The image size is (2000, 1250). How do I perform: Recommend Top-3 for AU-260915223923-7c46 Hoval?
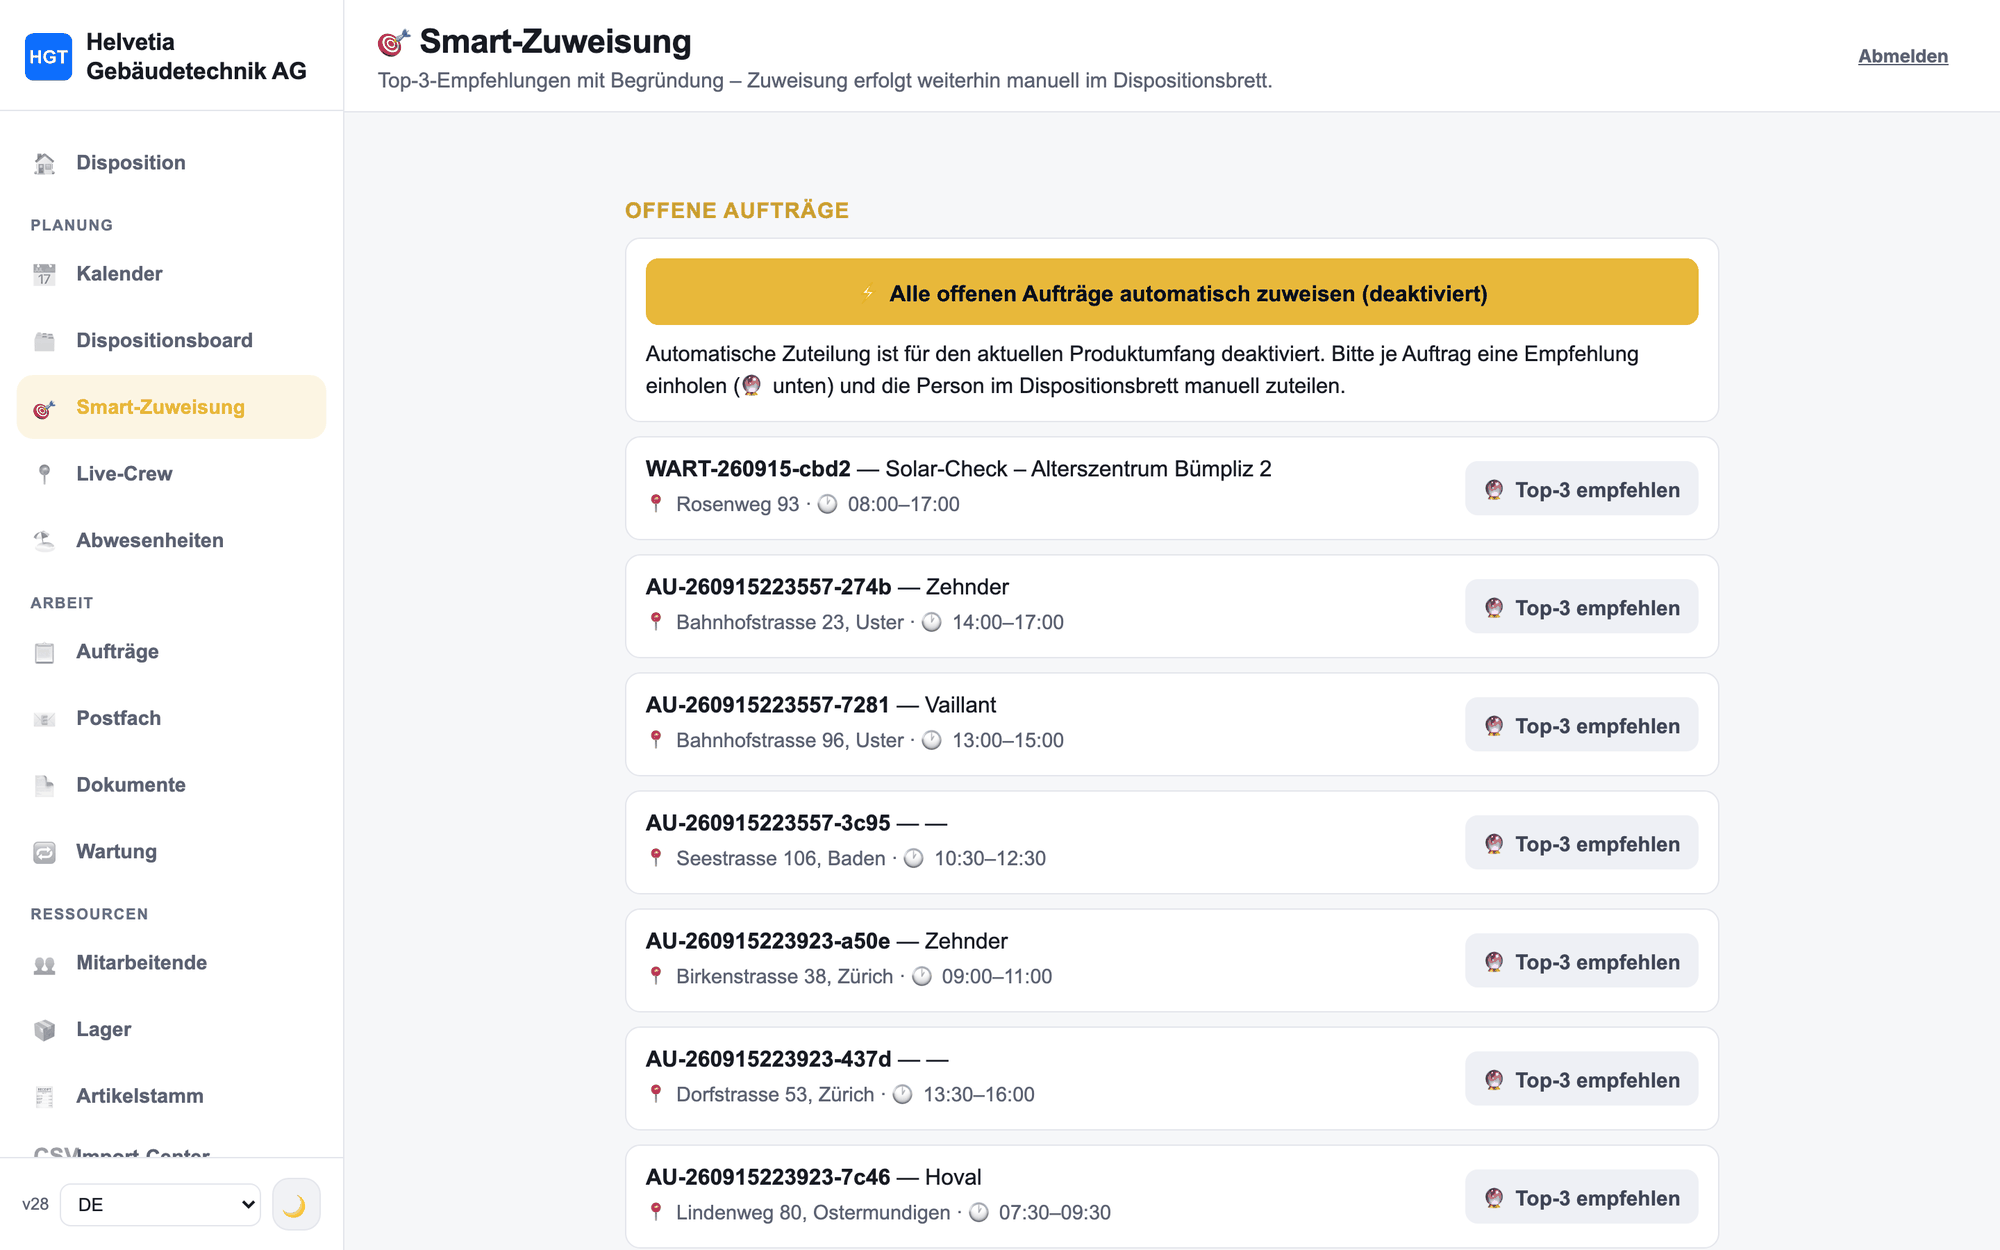click(x=1582, y=1197)
